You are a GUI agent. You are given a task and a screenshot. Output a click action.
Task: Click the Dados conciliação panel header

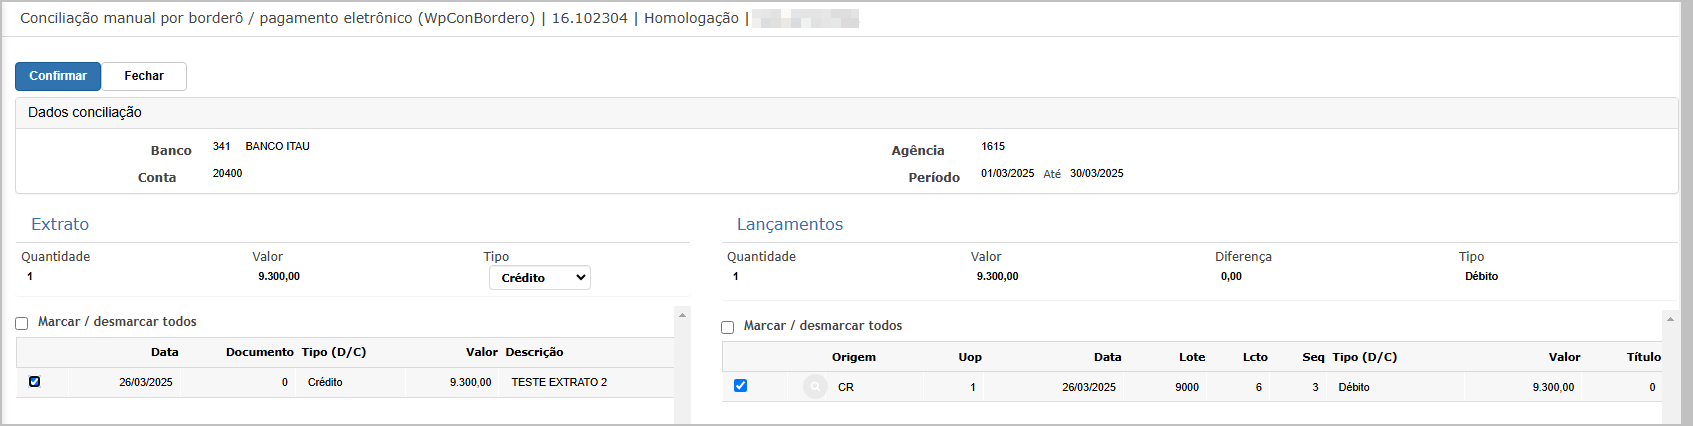[846, 113]
